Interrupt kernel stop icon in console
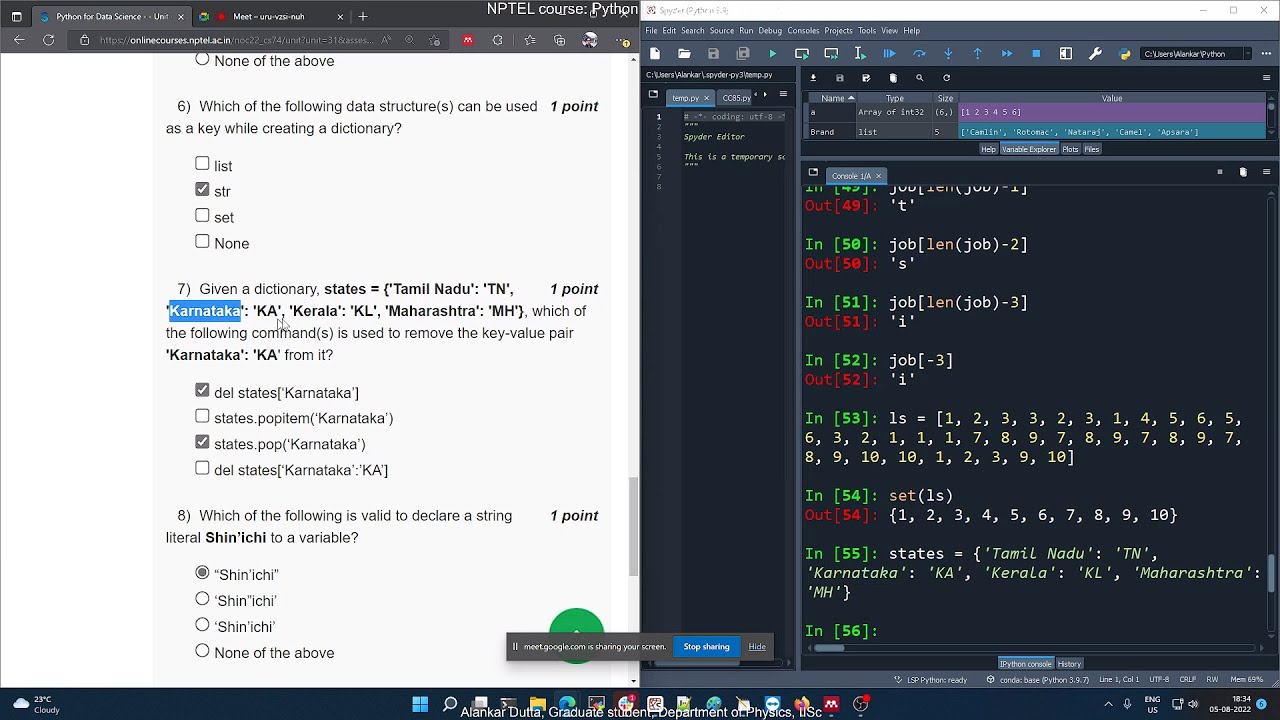Viewport: 1280px width, 720px height. pyautogui.click(x=1219, y=172)
